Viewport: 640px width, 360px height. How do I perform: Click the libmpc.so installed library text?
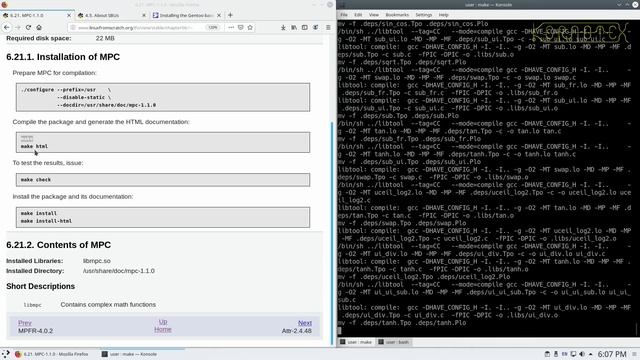pos(97,261)
